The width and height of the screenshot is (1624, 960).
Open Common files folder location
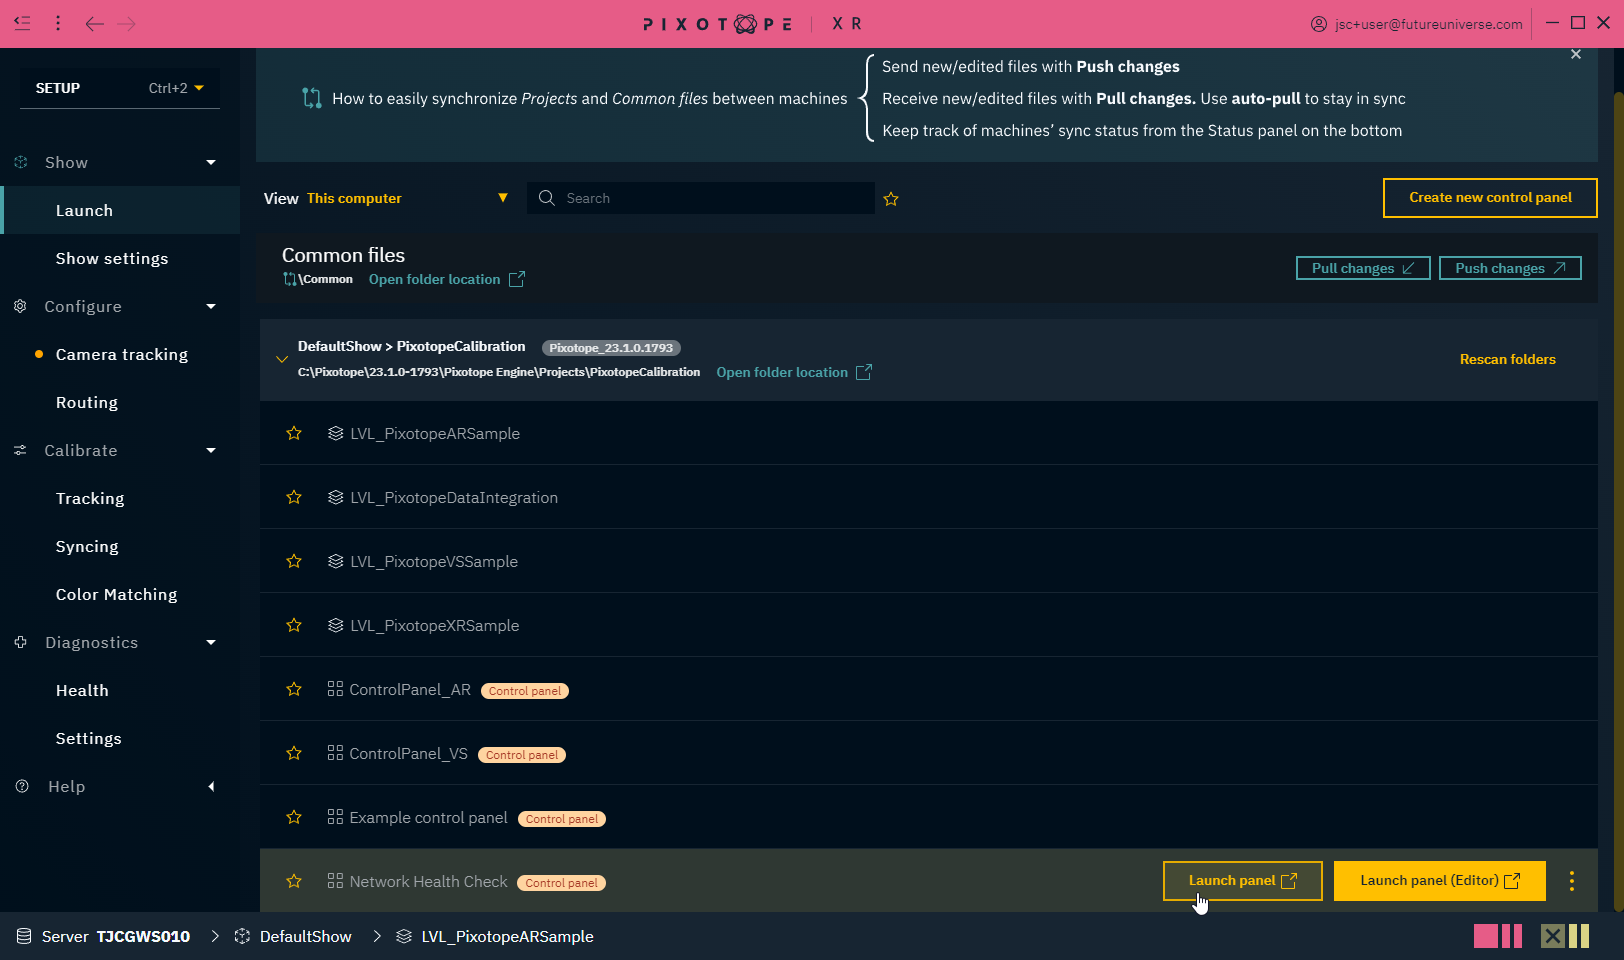tap(446, 279)
